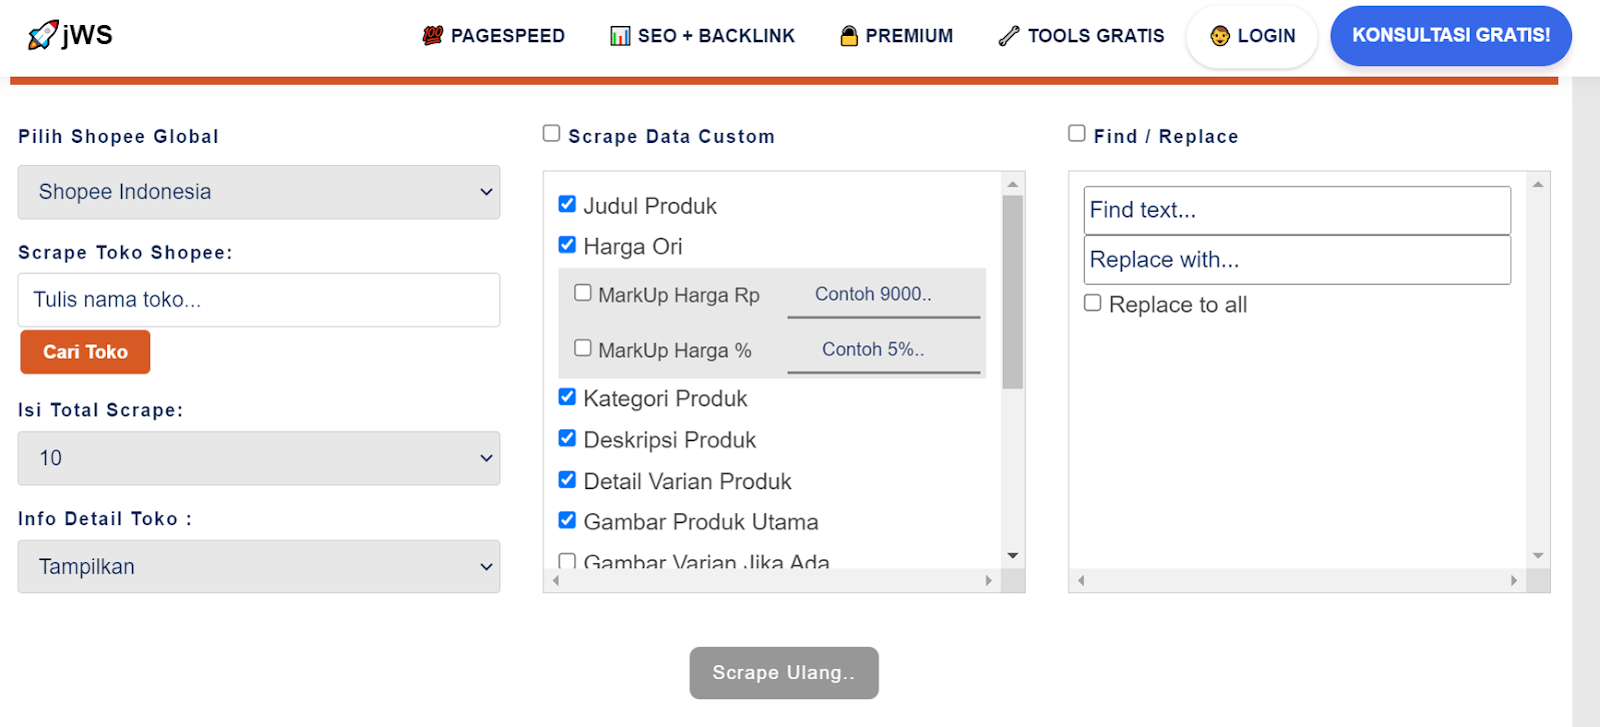
Task: Click the Pagespeed icon in navigation
Action: (x=432, y=36)
